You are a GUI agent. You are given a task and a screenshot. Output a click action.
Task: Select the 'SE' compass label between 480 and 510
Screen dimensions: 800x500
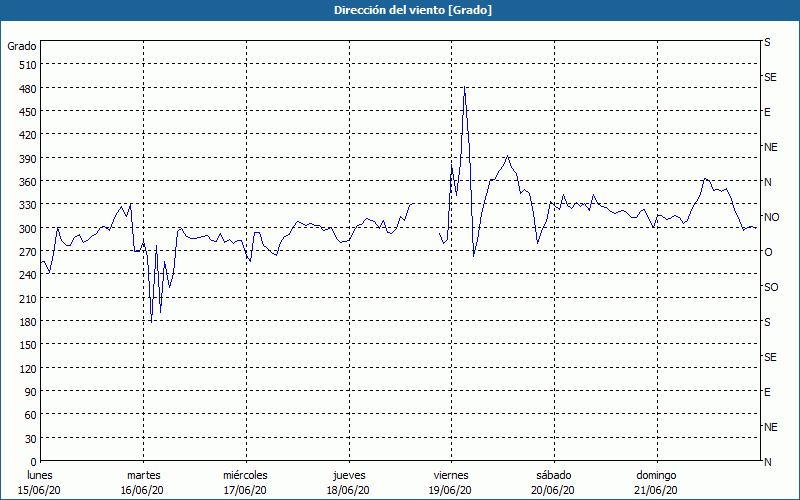click(x=770, y=77)
